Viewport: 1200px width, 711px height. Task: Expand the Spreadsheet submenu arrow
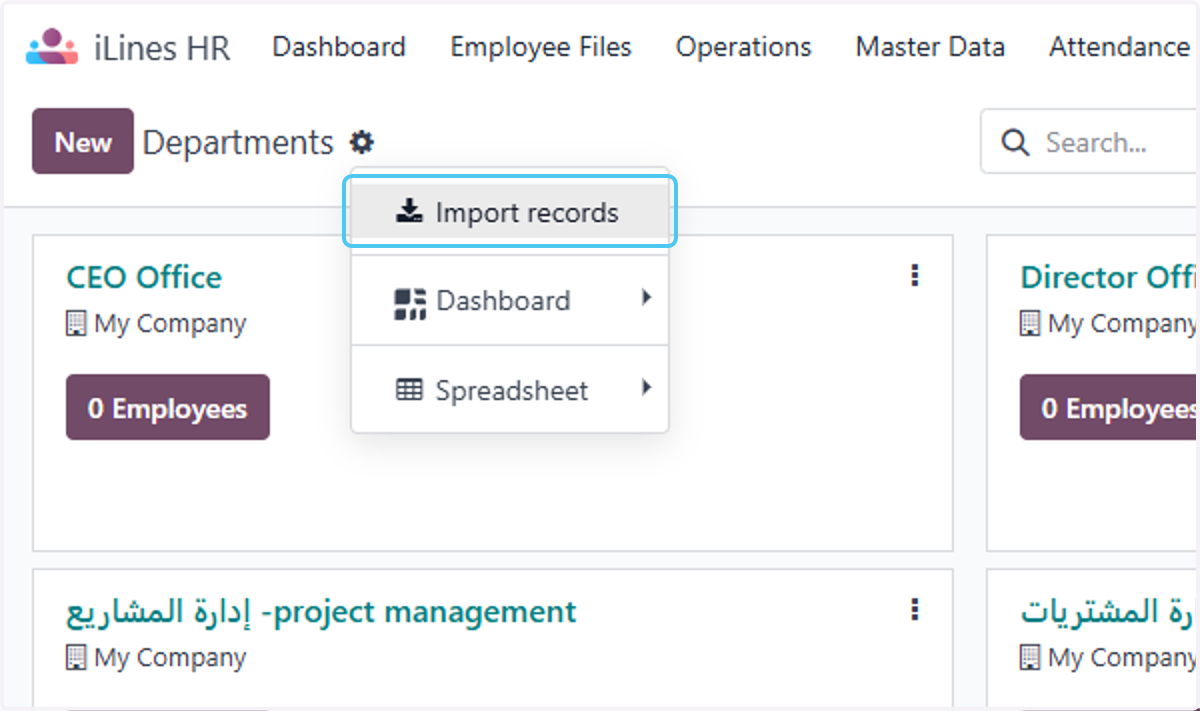pyautogui.click(x=646, y=387)
